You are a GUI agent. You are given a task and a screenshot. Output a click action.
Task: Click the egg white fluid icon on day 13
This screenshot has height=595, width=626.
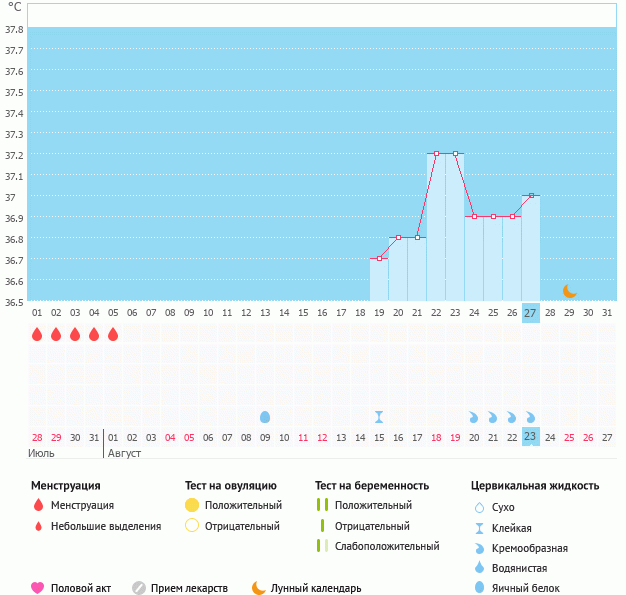point(265,417)
